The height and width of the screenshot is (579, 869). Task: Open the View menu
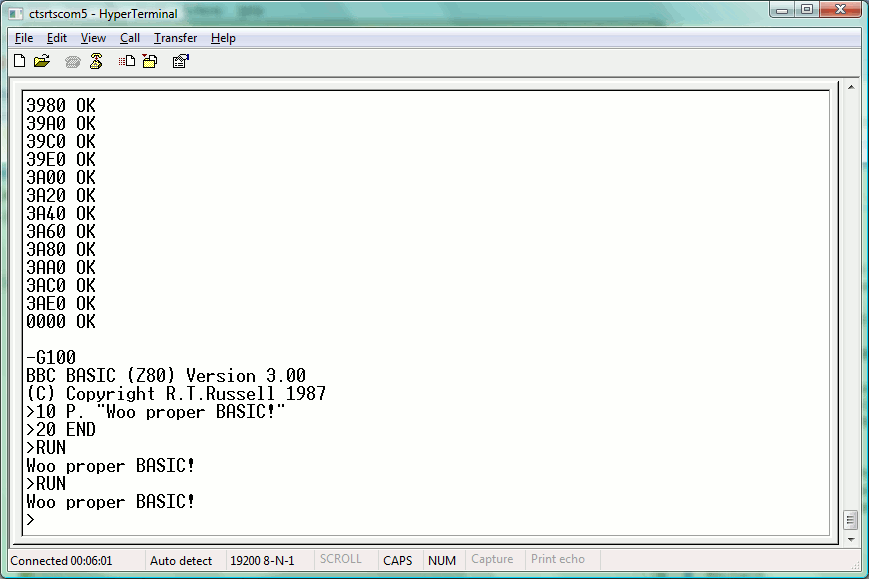[93, 38]
